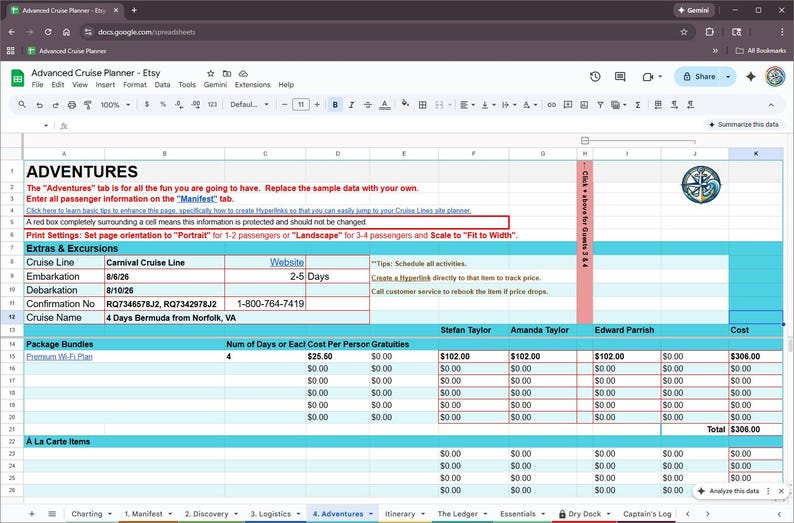The height and width of the screenshot is (523, 794).
Task: Format selected cells as percent
Action: point(163,104)
